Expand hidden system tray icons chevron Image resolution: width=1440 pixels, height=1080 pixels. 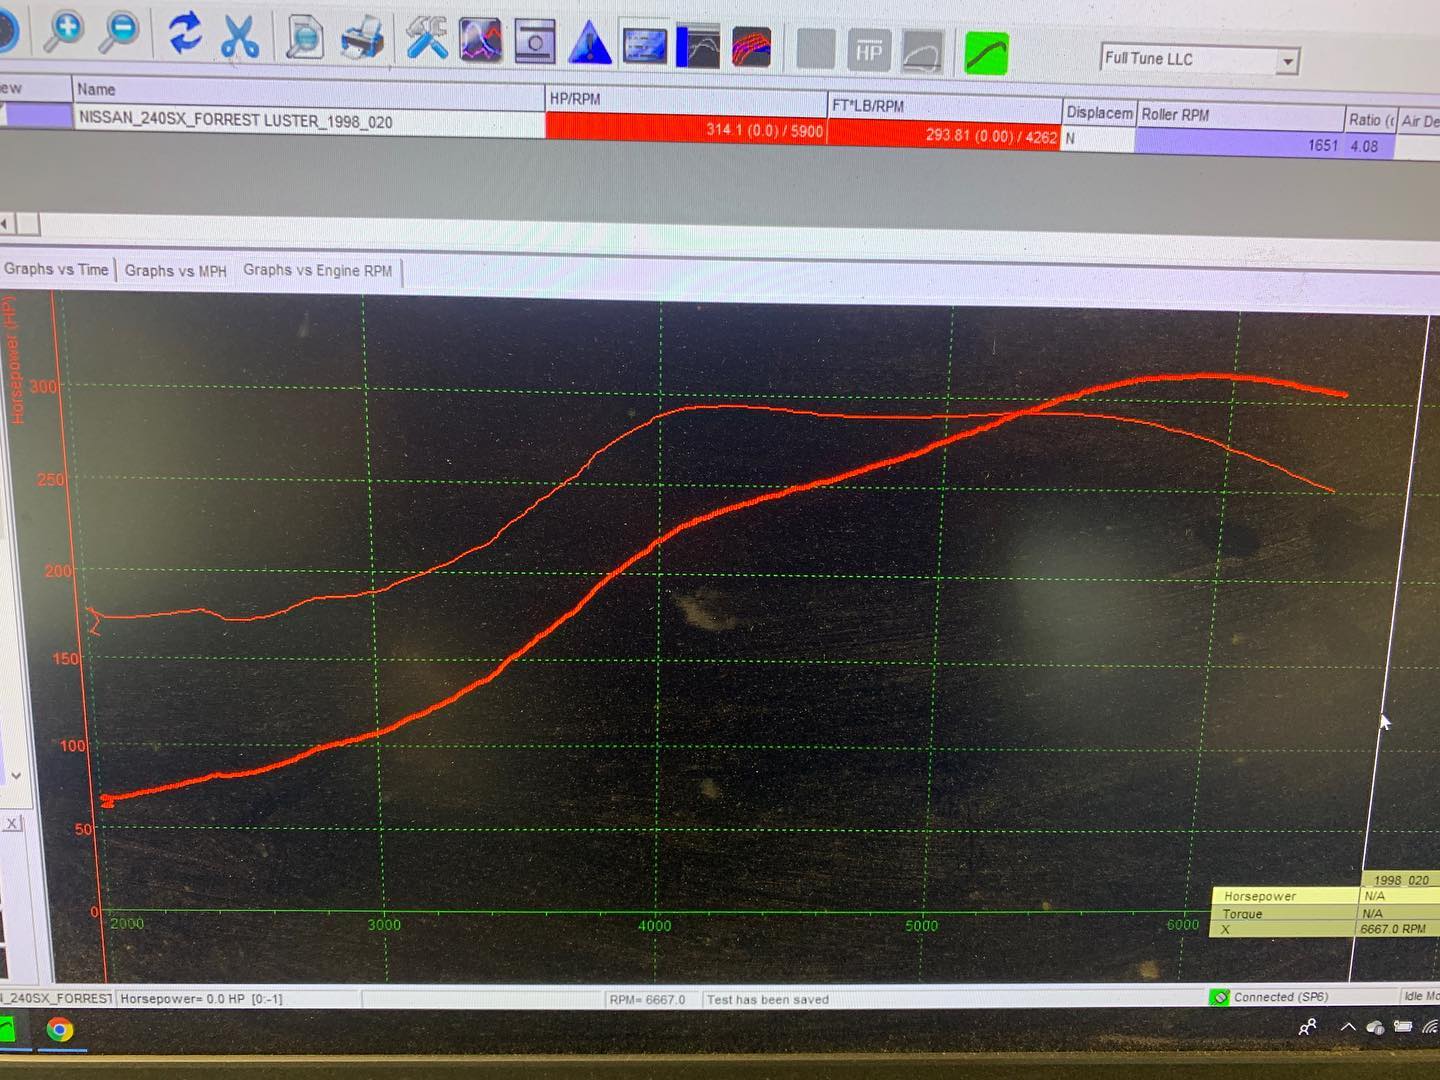(1348, 1026)
